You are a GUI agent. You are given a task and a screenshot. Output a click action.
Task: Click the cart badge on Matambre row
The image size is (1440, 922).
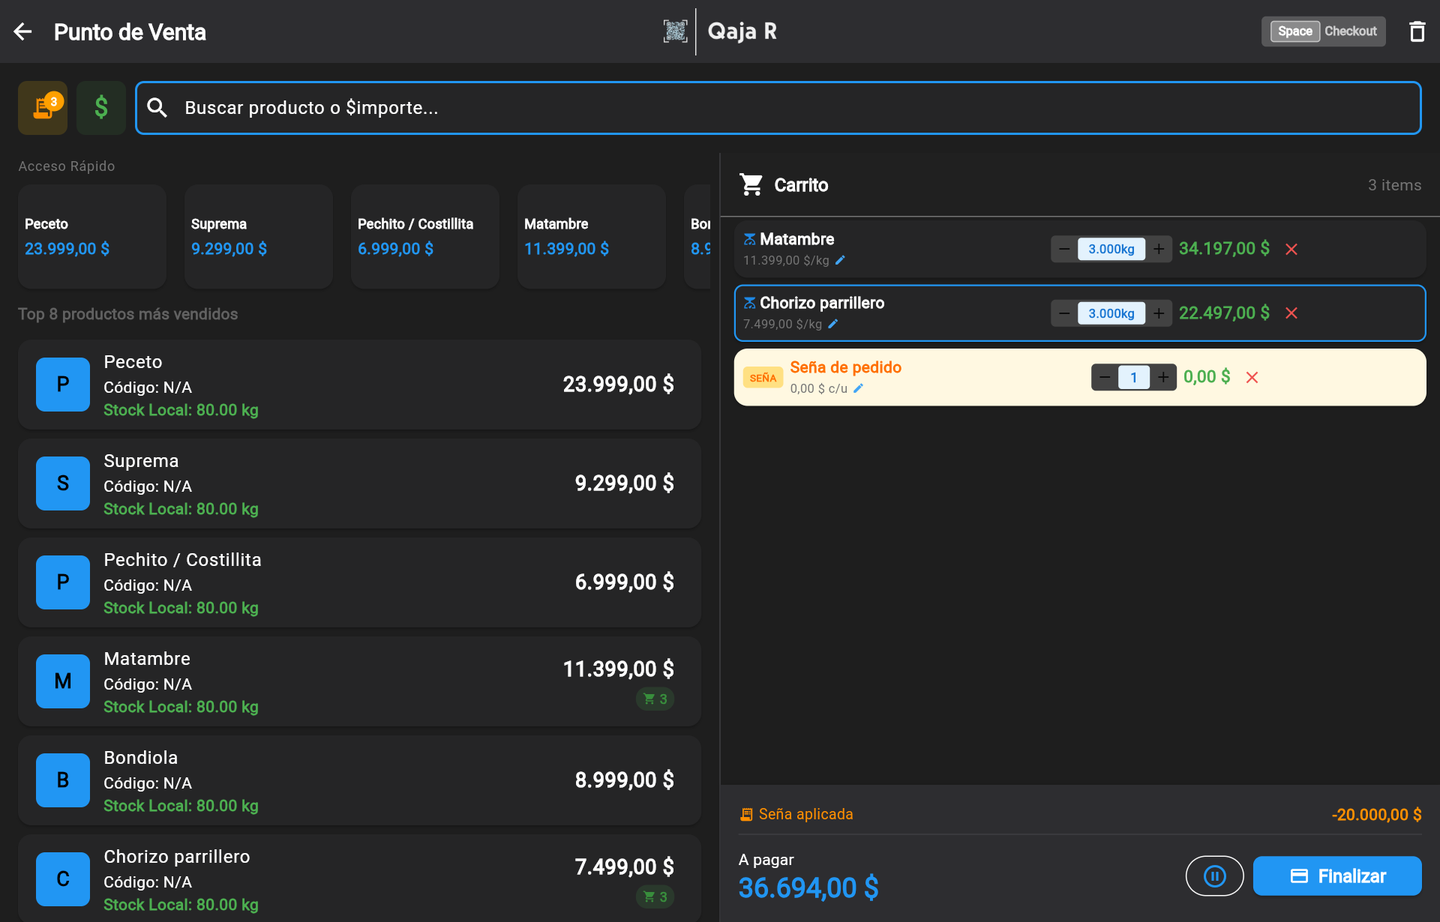point(655,699)
